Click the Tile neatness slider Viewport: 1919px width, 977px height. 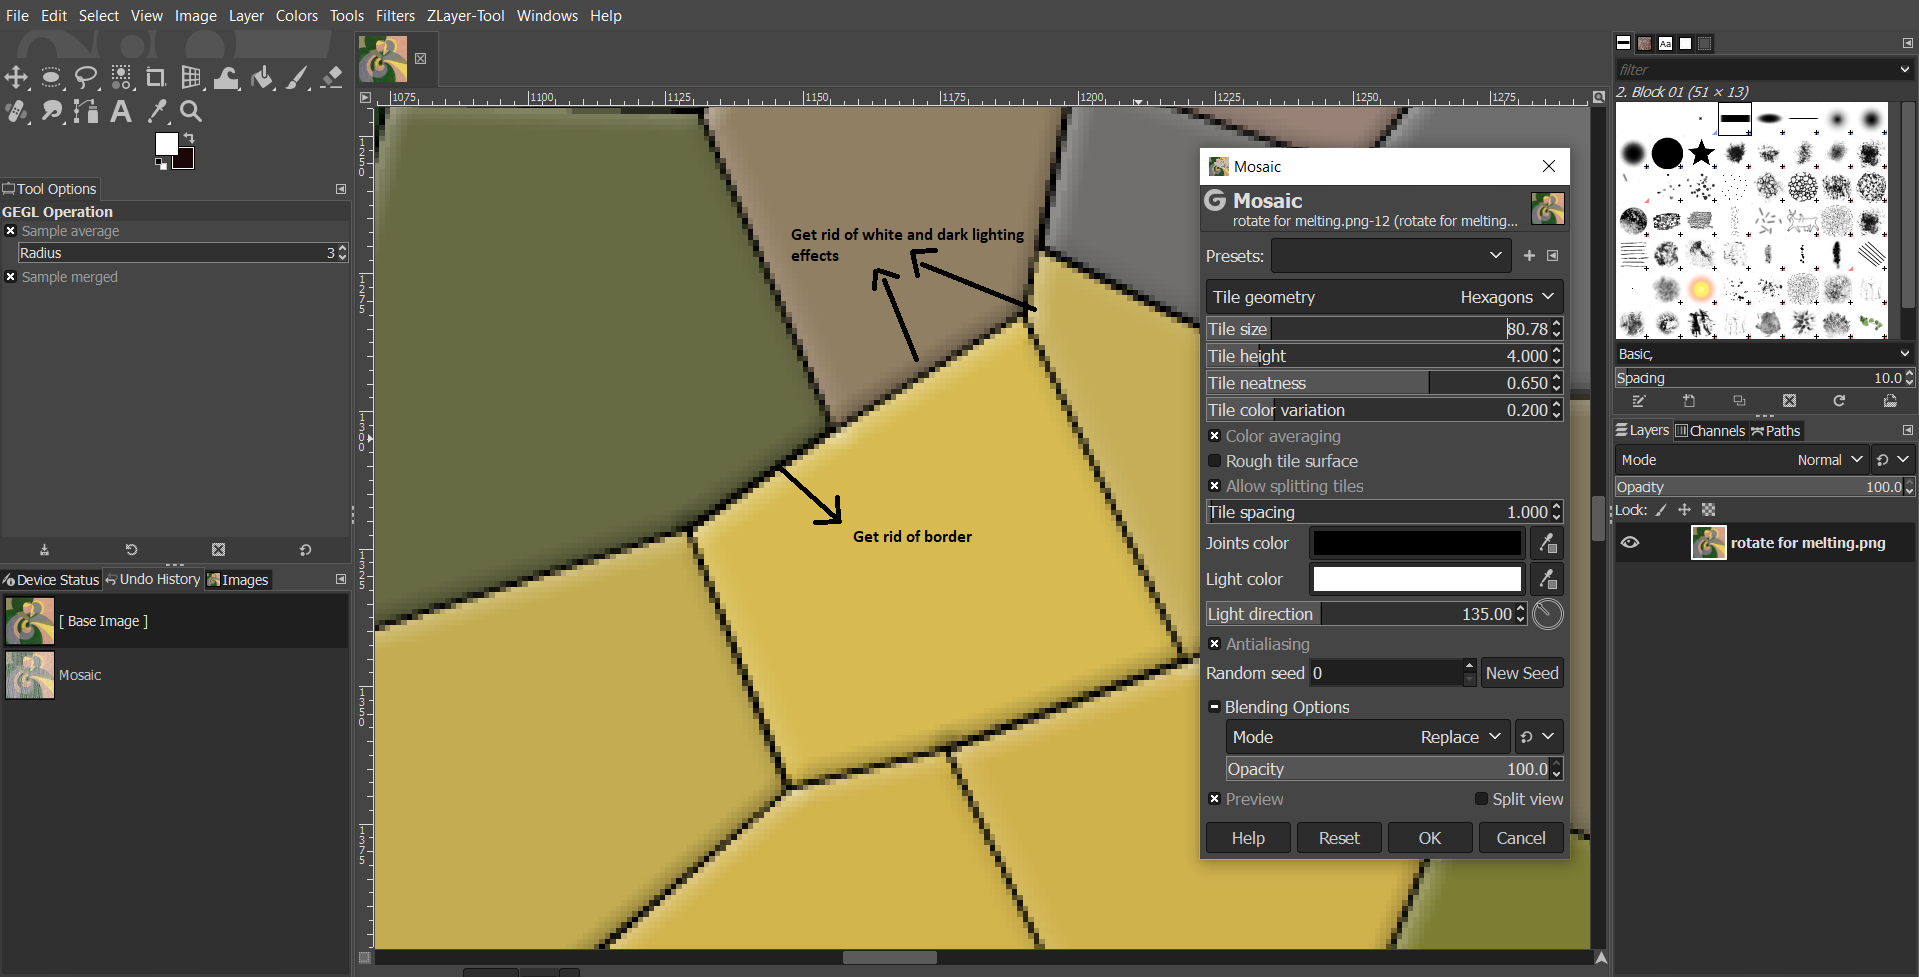click(1384, 383)
